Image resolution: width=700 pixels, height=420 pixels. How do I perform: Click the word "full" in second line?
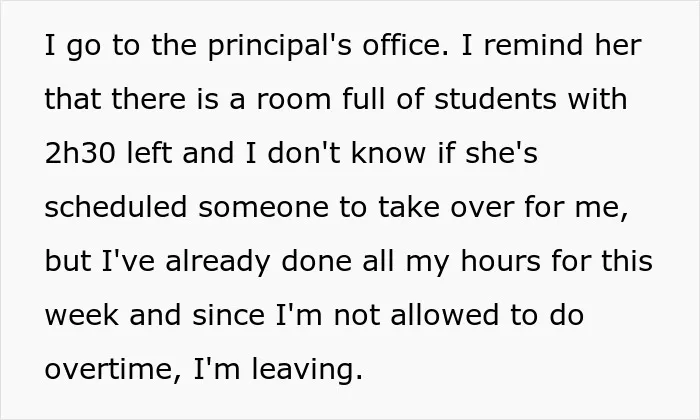click(363, 99)
